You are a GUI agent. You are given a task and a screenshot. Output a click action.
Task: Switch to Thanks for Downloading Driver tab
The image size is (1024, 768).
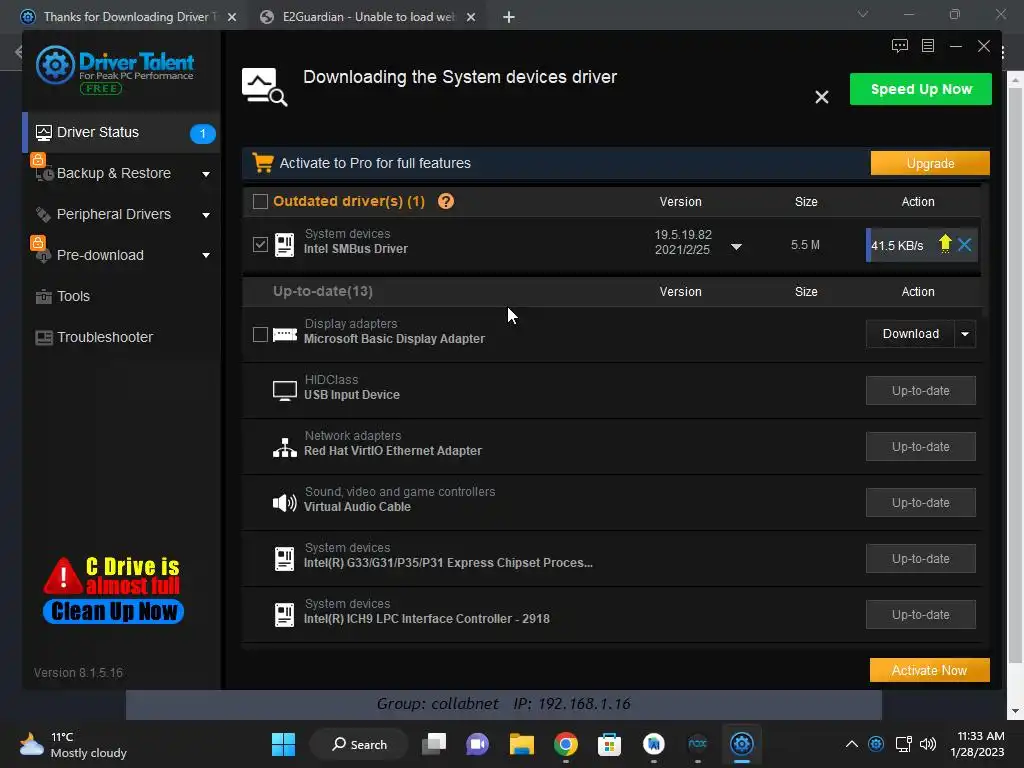(127, 16)
